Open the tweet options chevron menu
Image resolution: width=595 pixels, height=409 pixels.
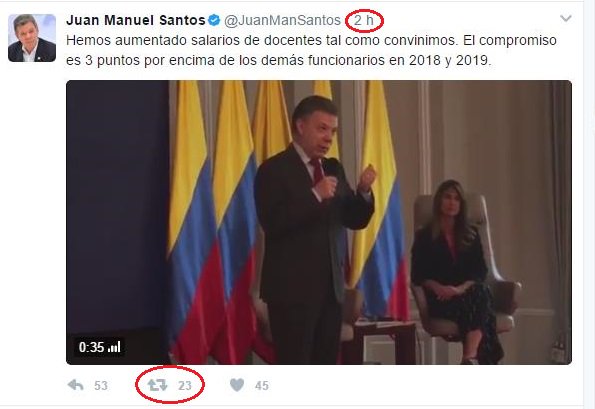566,18
